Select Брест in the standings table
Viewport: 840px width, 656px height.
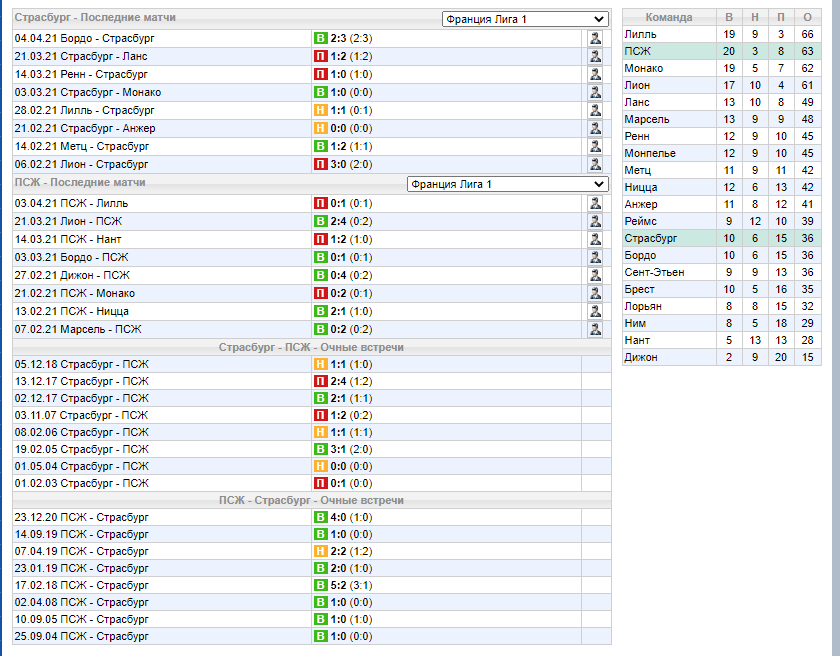click(x=722, y=289)
